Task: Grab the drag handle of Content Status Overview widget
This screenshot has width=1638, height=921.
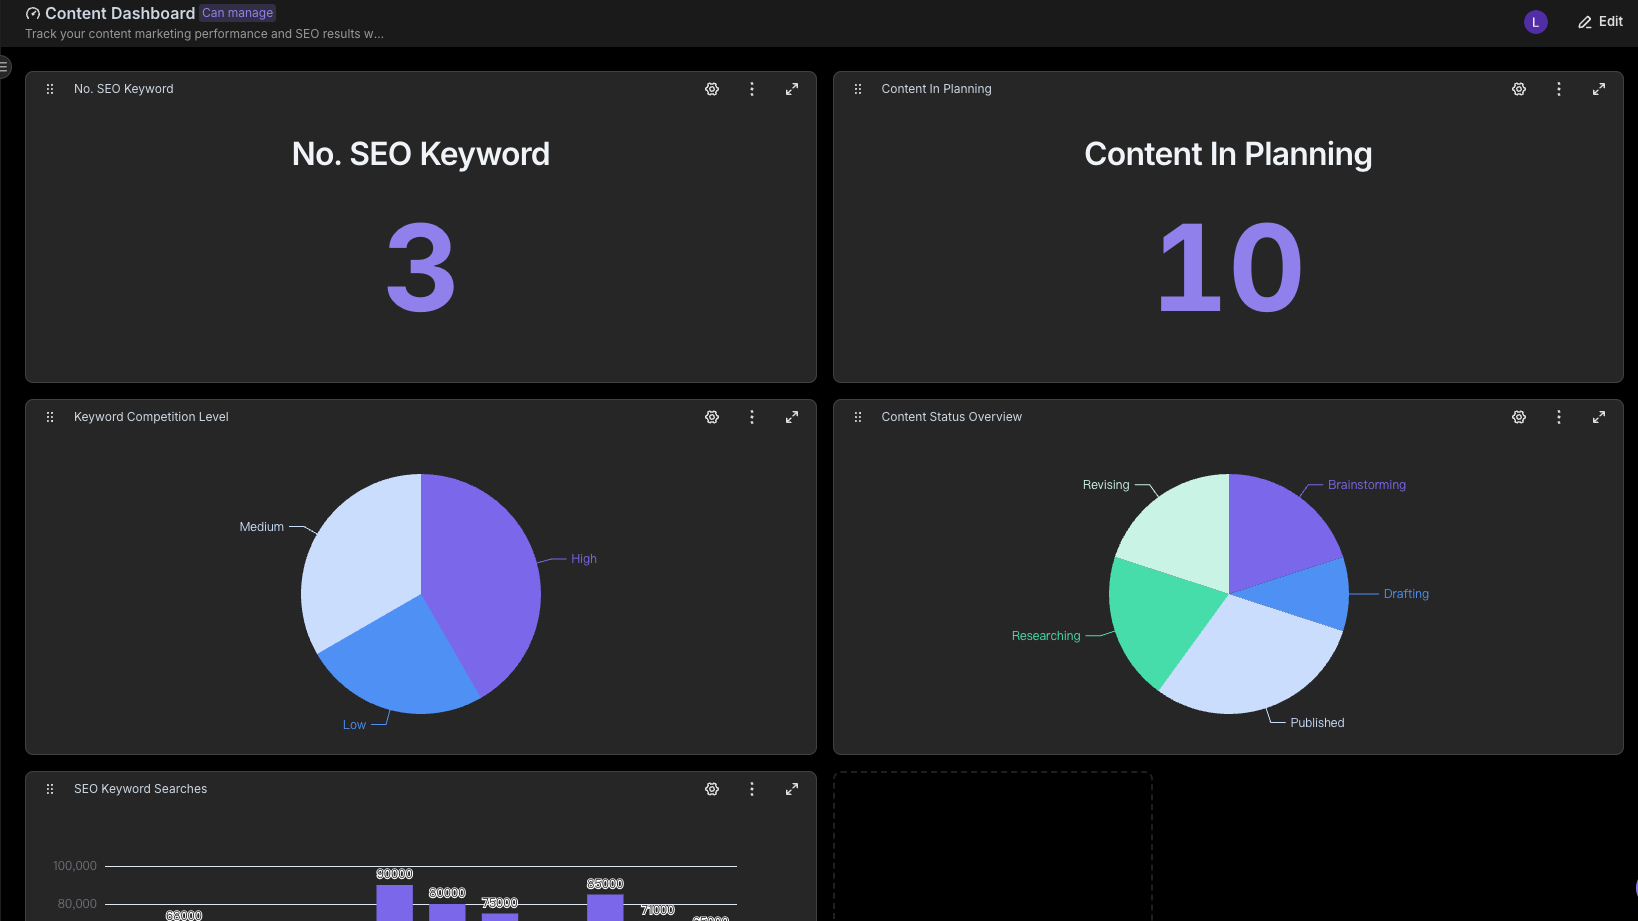Action: click(858, 417)
